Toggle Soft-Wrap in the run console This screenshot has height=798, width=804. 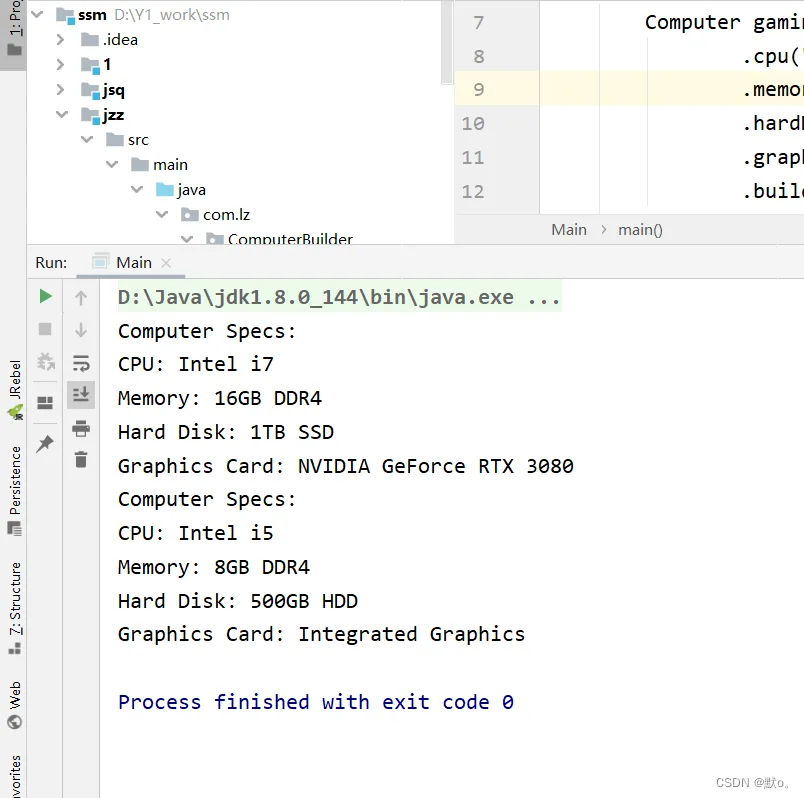tap(81, 363)
